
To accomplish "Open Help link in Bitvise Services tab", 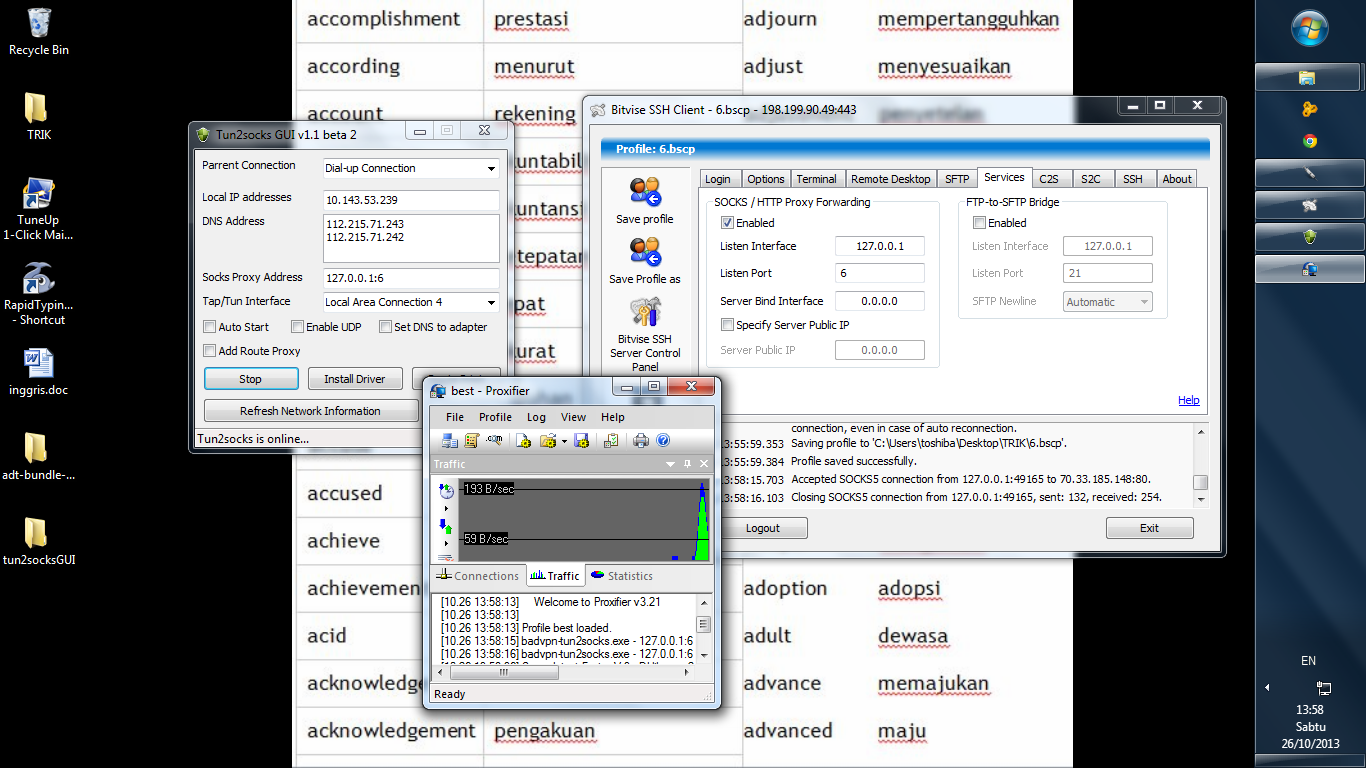I will (1188, 400).
